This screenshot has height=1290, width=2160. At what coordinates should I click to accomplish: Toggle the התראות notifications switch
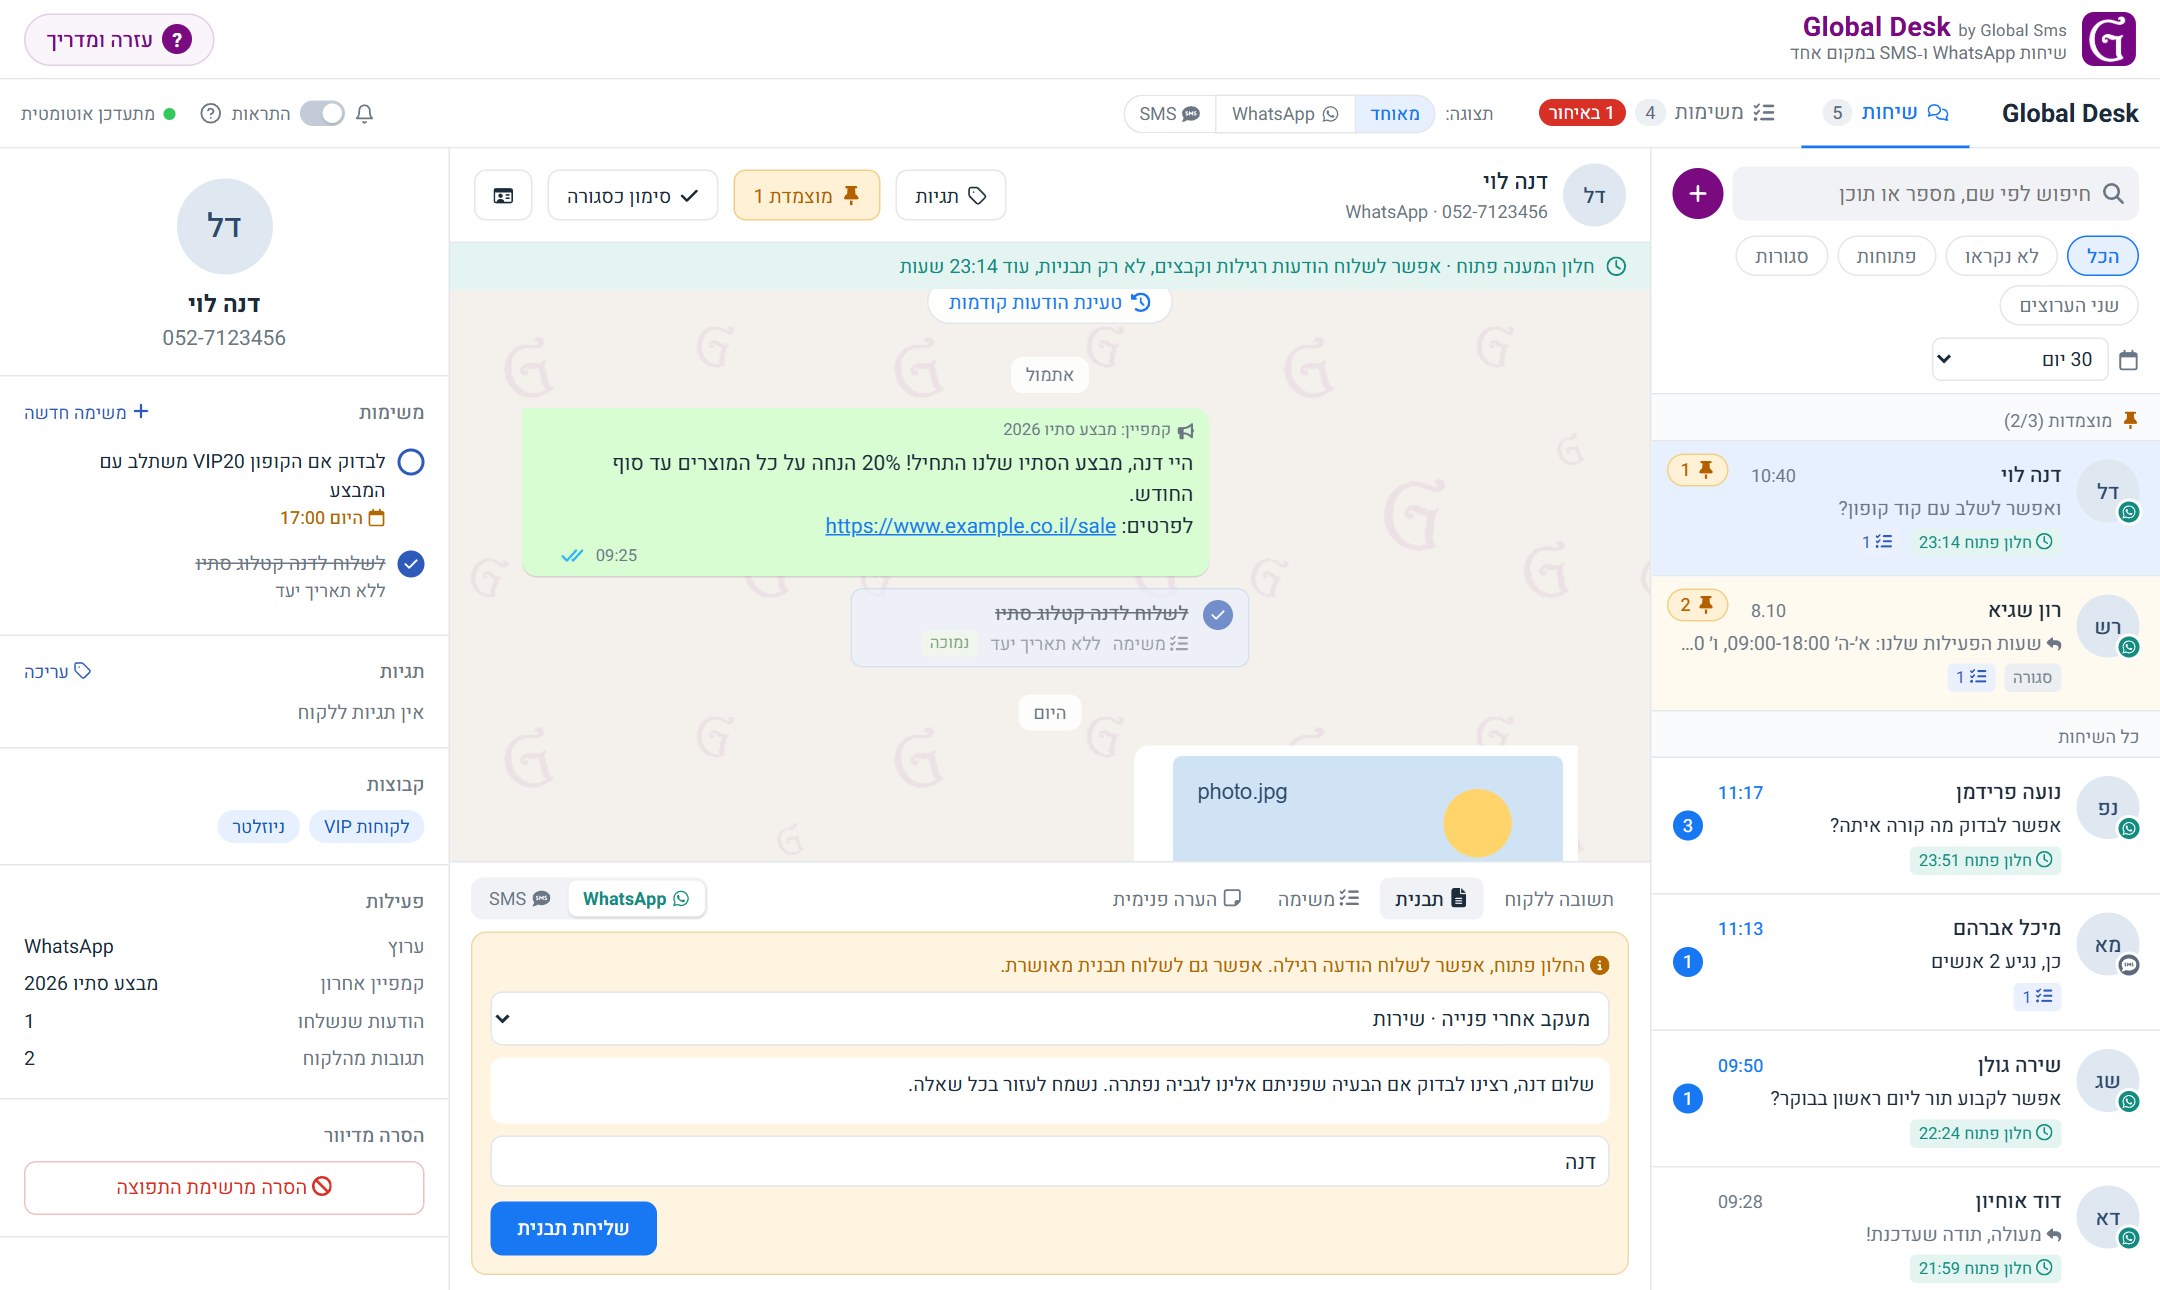[x=322, y=114]
